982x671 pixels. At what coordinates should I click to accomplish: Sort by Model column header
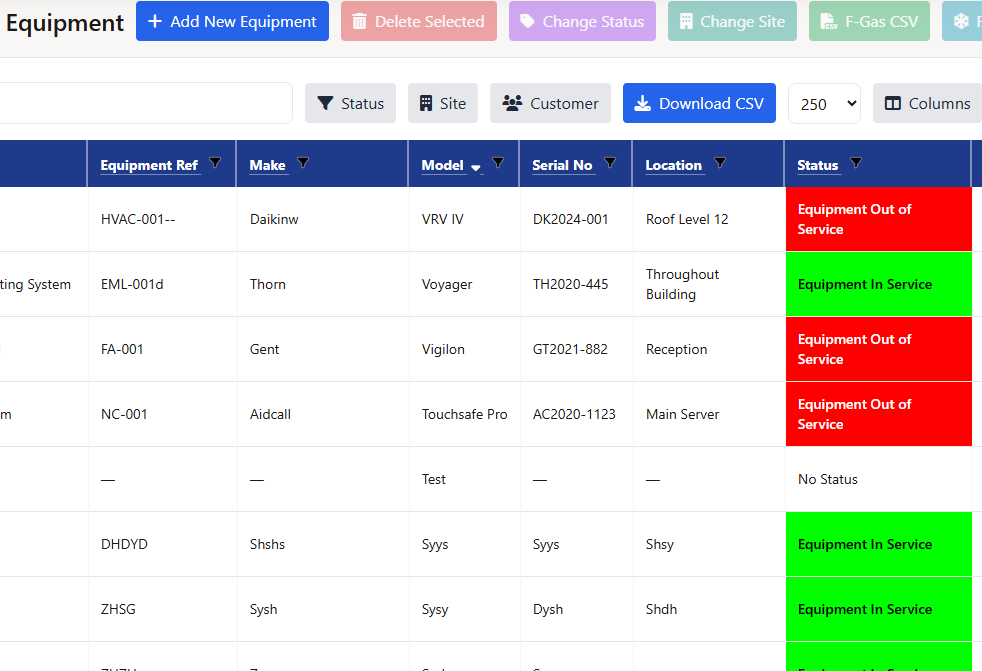tap(443, 165)
